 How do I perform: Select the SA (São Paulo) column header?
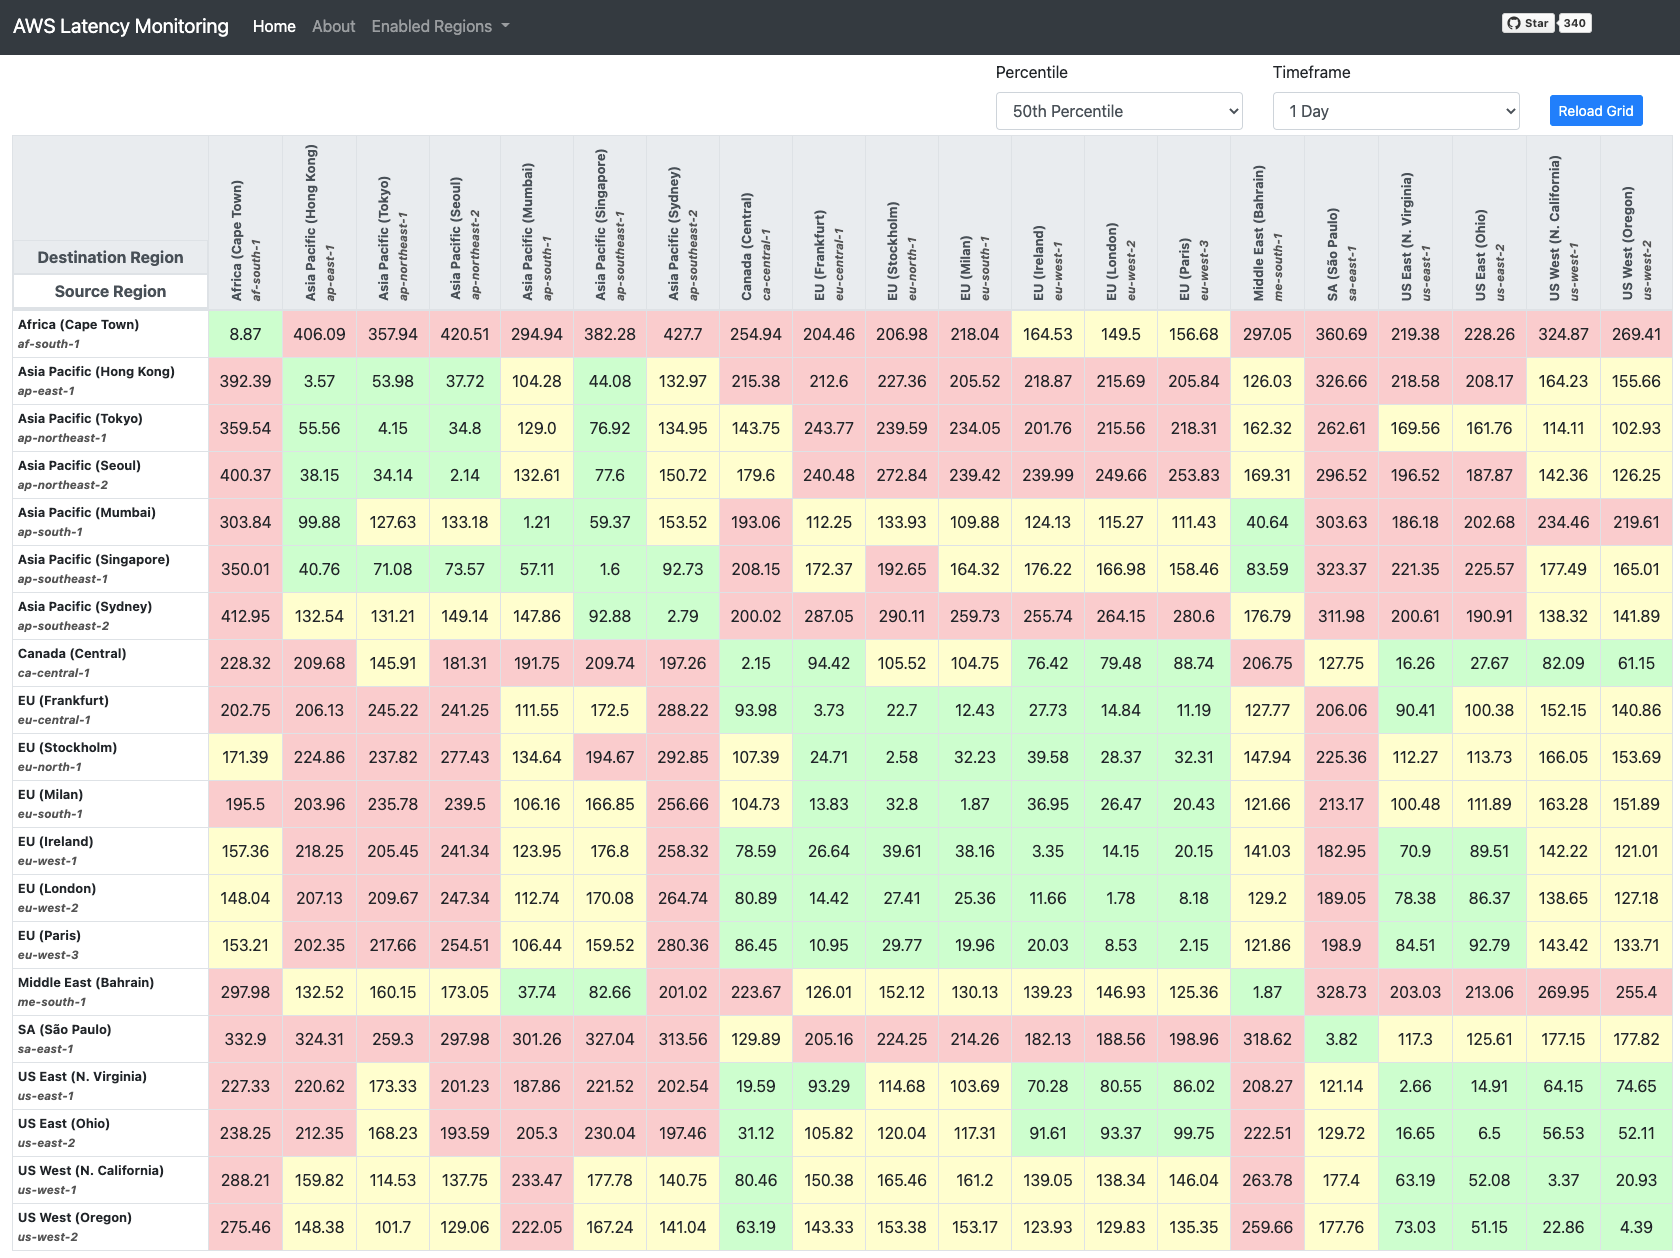coord(1342,223)
